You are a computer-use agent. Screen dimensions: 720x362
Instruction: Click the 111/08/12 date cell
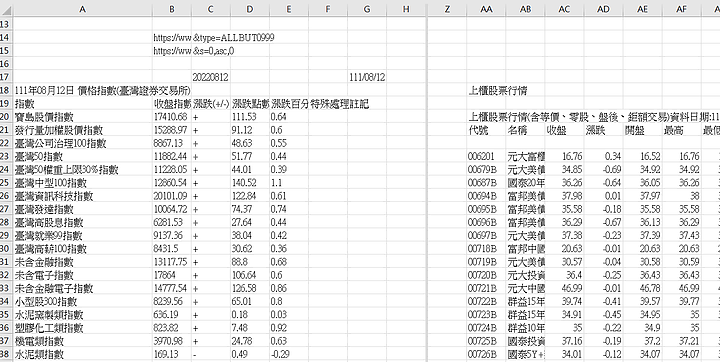[x=367, y=77]
